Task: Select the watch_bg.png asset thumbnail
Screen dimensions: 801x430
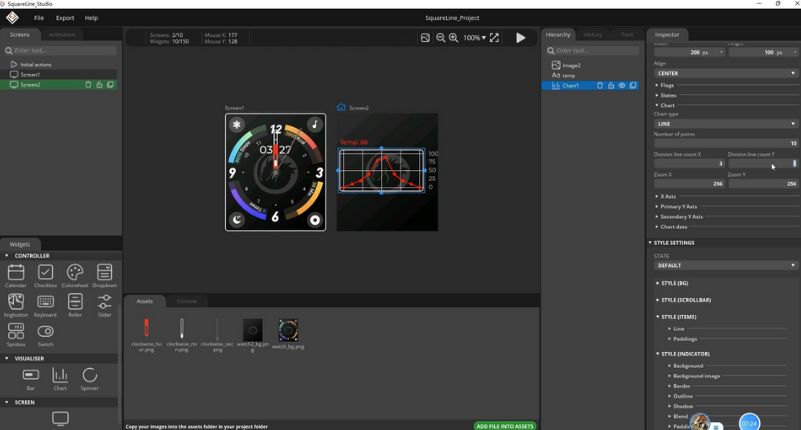Action: [288, 330]
